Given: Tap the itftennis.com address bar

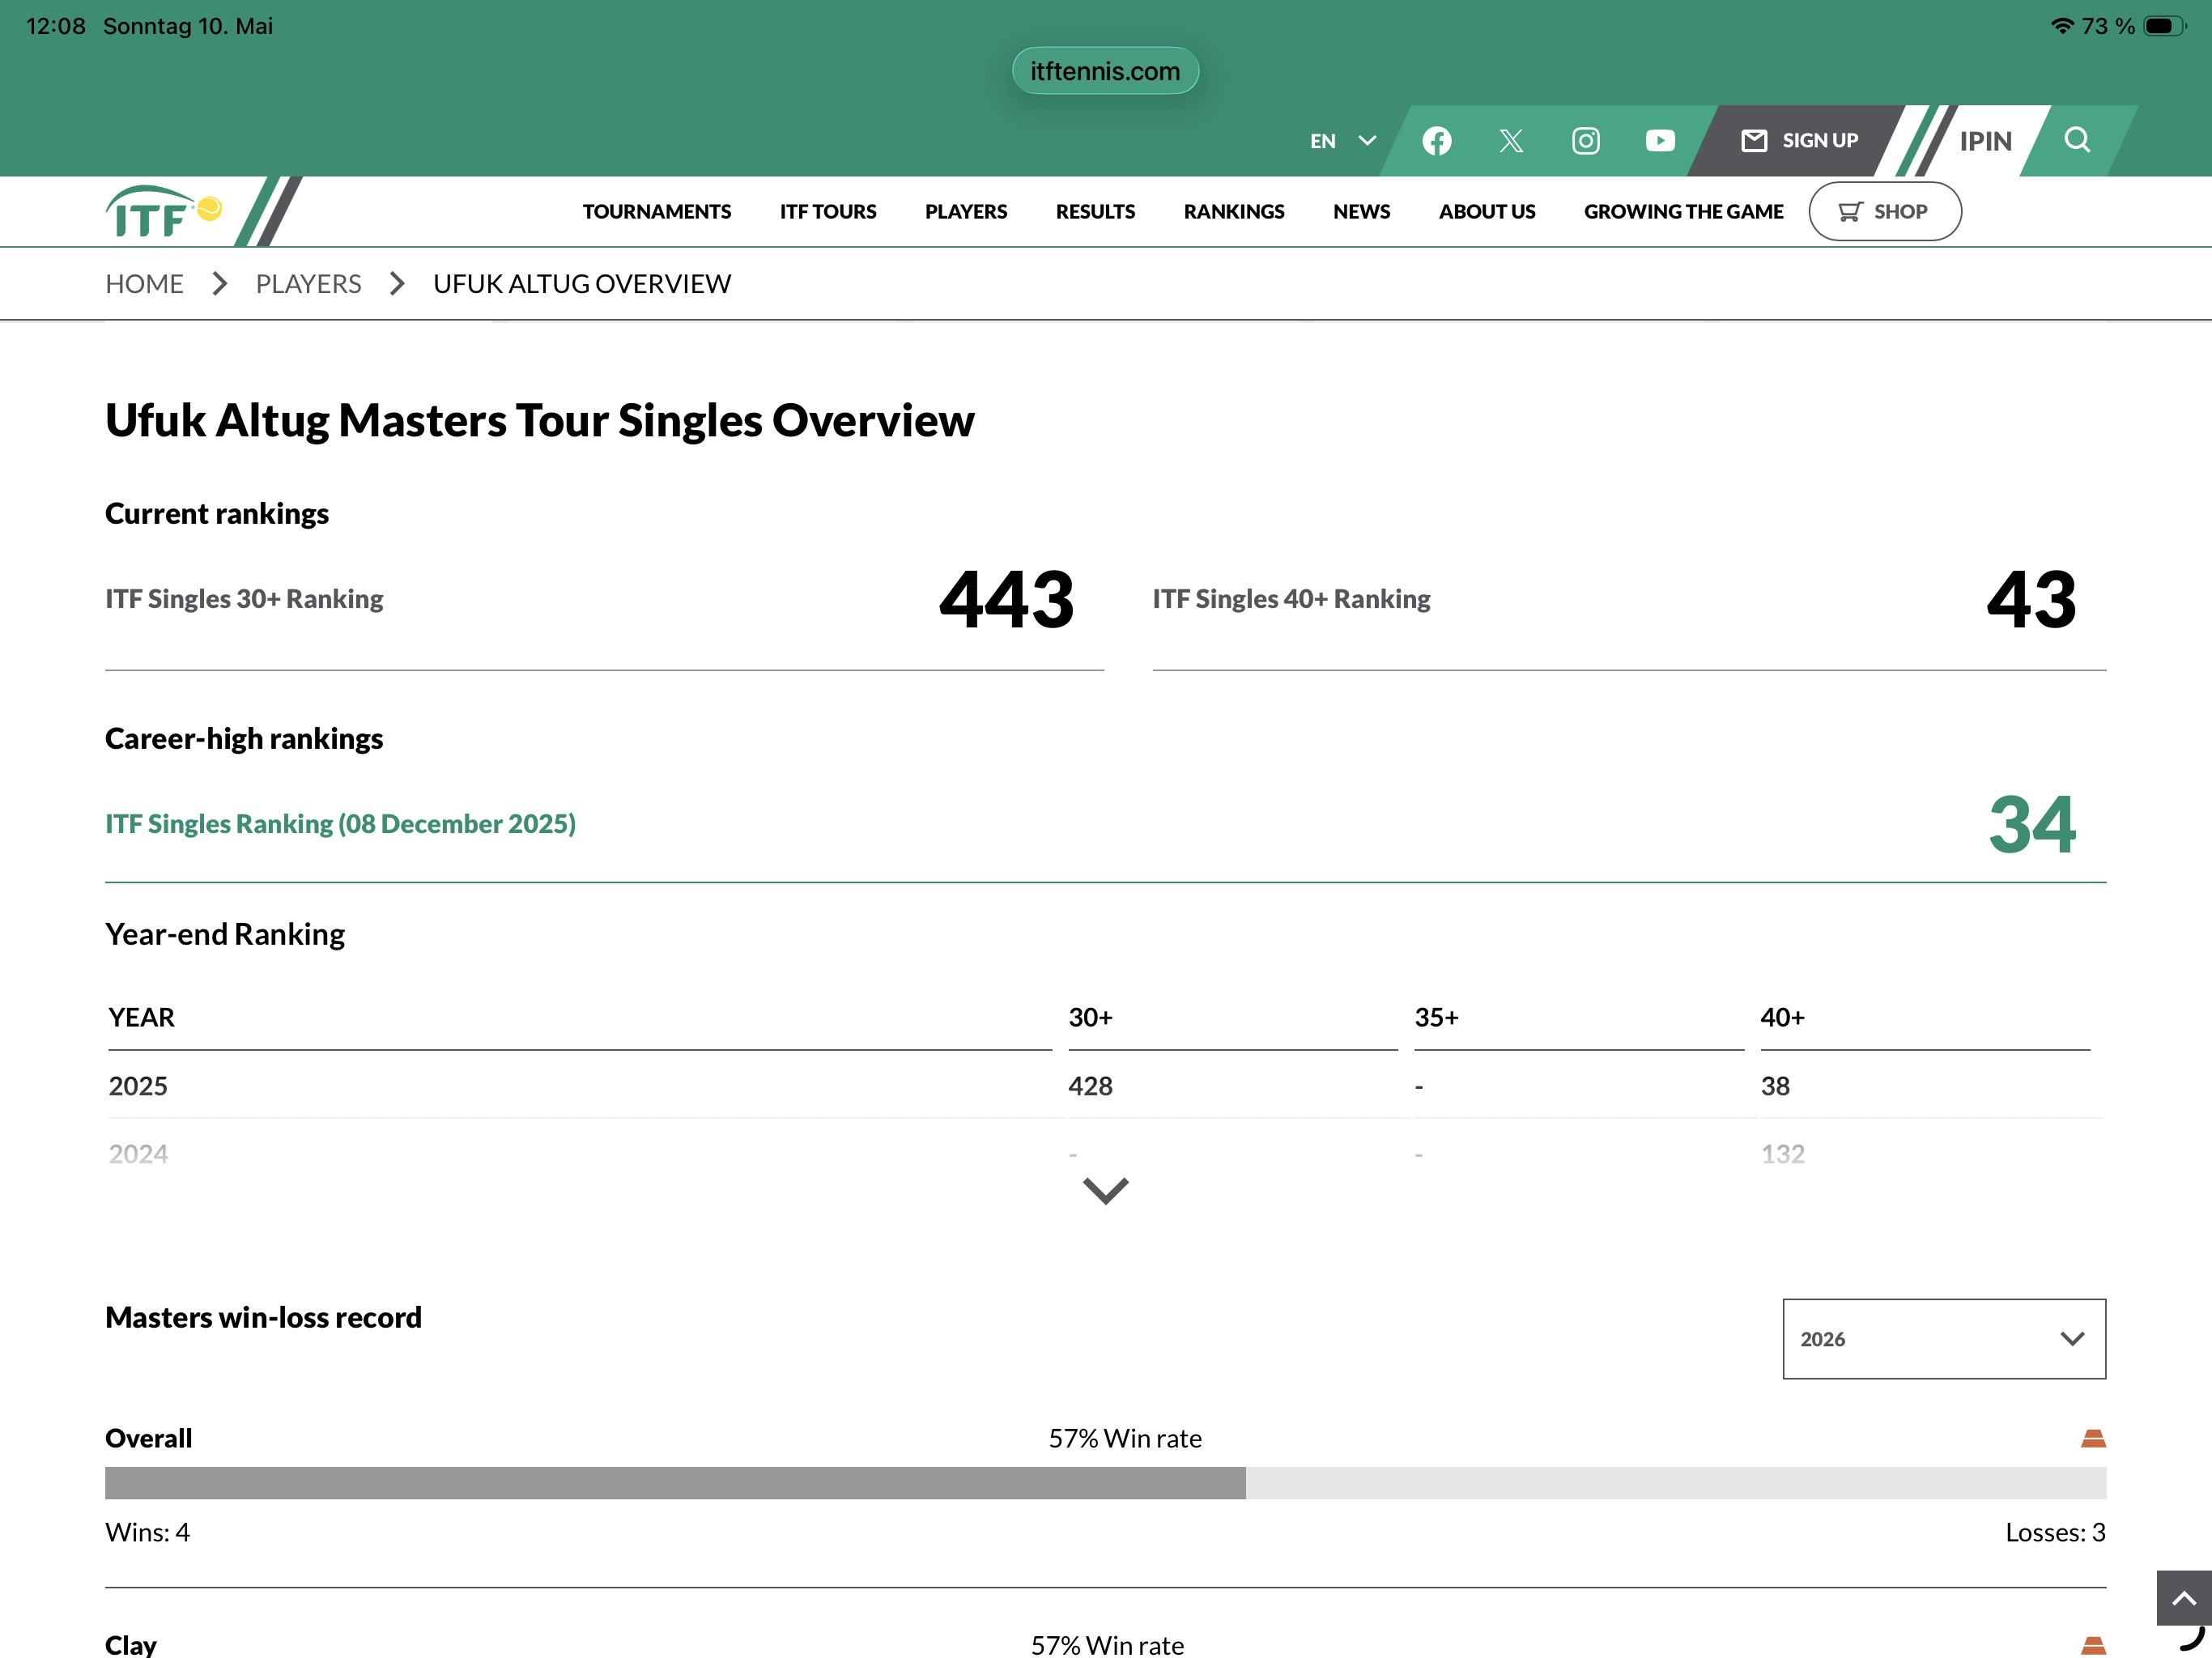Looking at the screenshot, I should 1105,71.
